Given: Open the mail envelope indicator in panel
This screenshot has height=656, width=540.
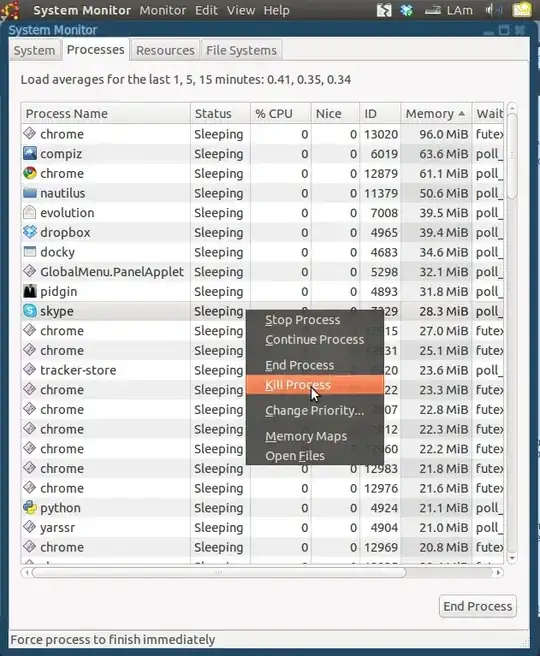Looking at the screenshot, I should tap(522, 10).
